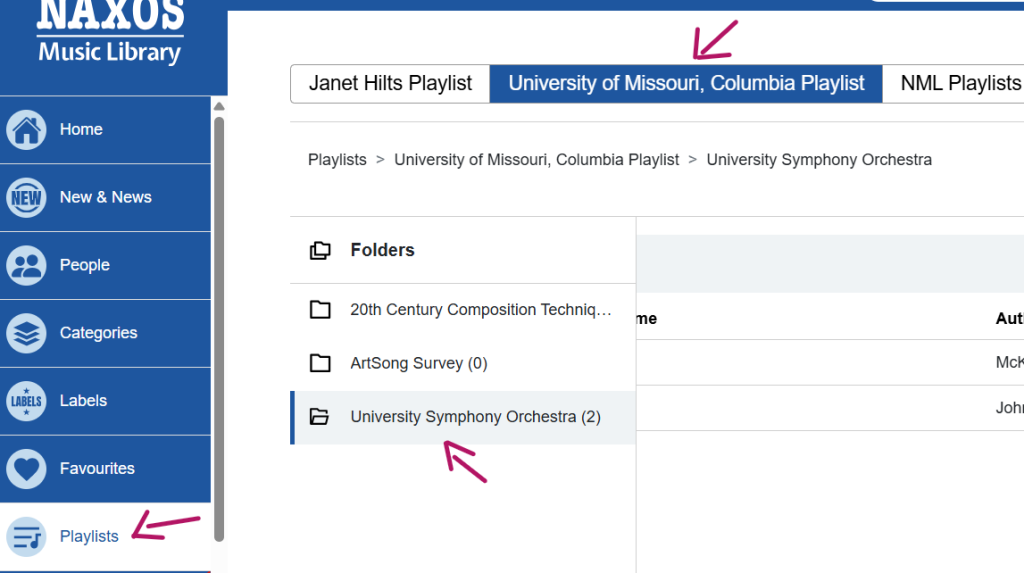
Task: Open University Symphony Orchestra (2) folder
Action: click(475, 417)
